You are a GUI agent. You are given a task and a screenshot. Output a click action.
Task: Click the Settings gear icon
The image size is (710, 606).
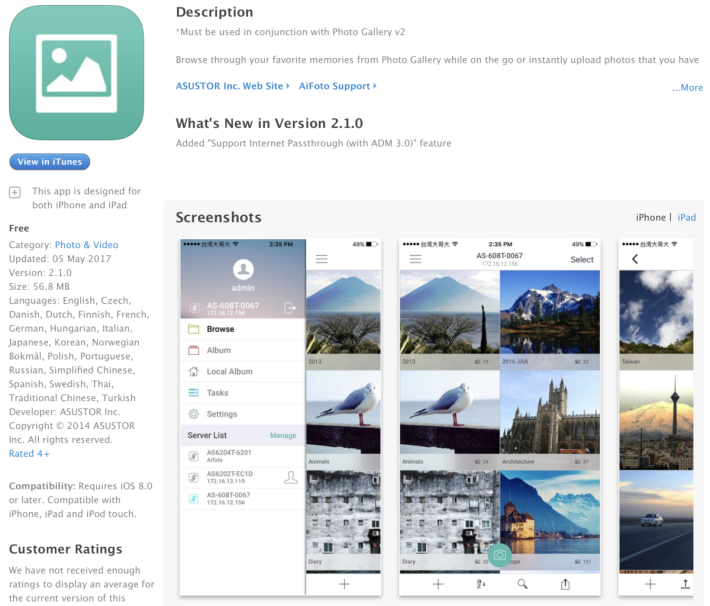coord(193,414)
